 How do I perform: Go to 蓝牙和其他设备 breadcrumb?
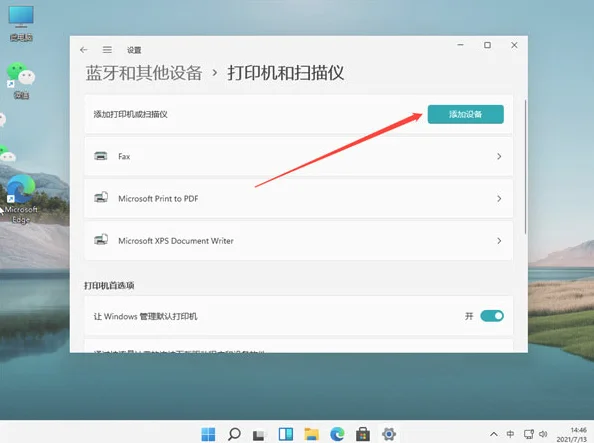point(144,73)
